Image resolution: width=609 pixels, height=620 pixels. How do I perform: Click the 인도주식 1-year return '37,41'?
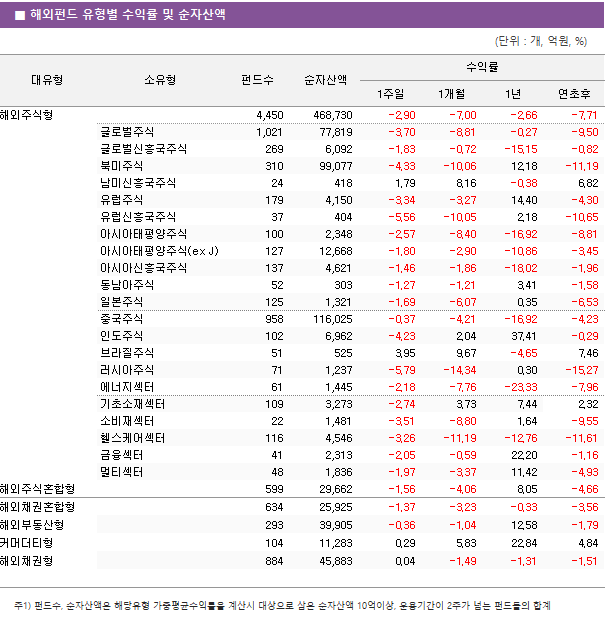[524, 336]
